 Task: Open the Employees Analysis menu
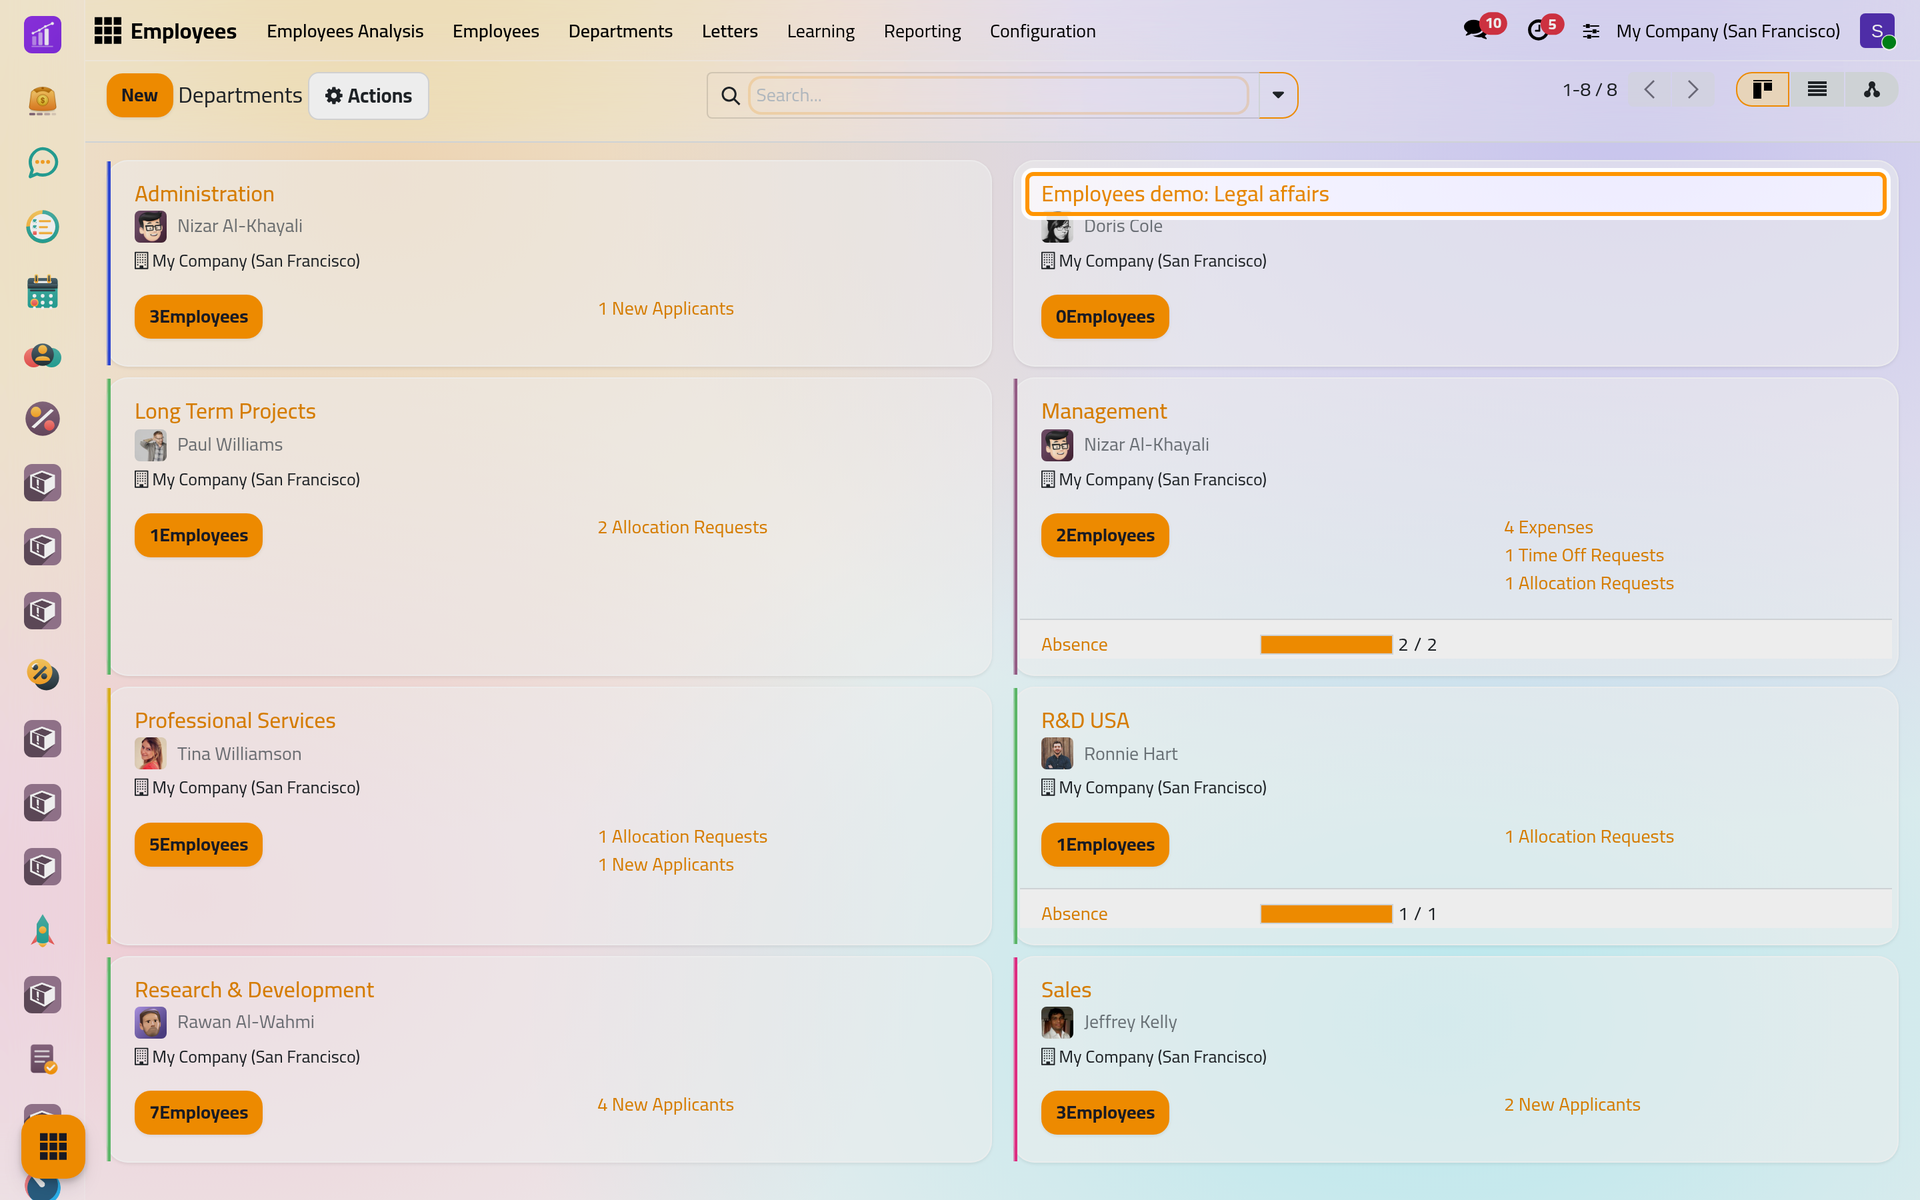coord(345,31)
